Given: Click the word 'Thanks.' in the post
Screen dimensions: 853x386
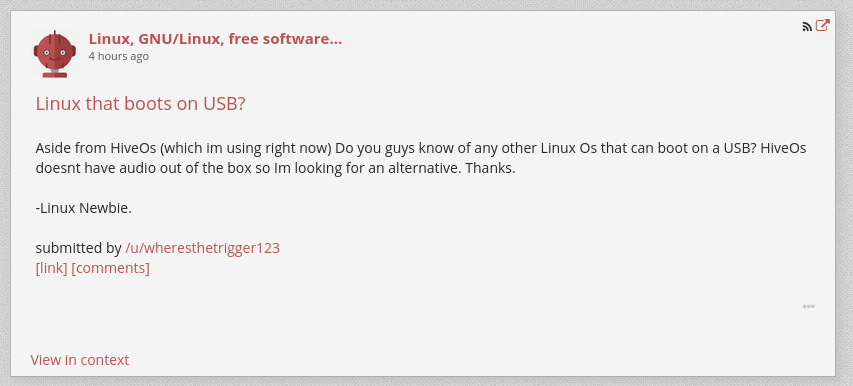Looking at the screenshot, I should pyautogui.click(x=490, y=169).
